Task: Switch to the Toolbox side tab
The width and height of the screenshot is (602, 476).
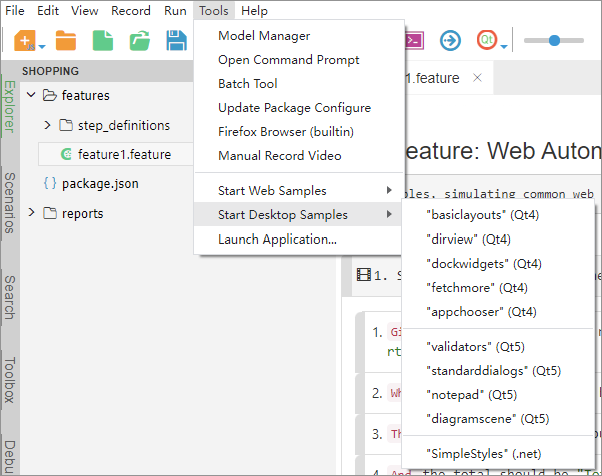Action: coord(10,380)
